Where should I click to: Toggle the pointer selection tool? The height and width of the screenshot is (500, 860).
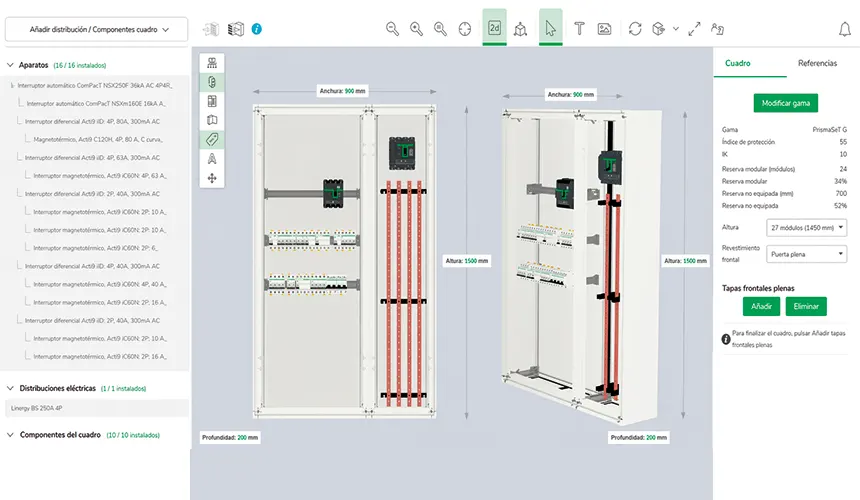550,28
